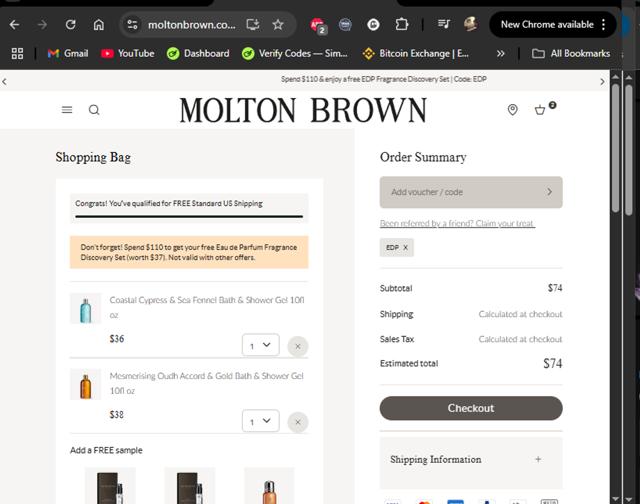640x504 pixels.
Task: Open the Bitcoin Exchange bookmark
Action: pos(416,53)
